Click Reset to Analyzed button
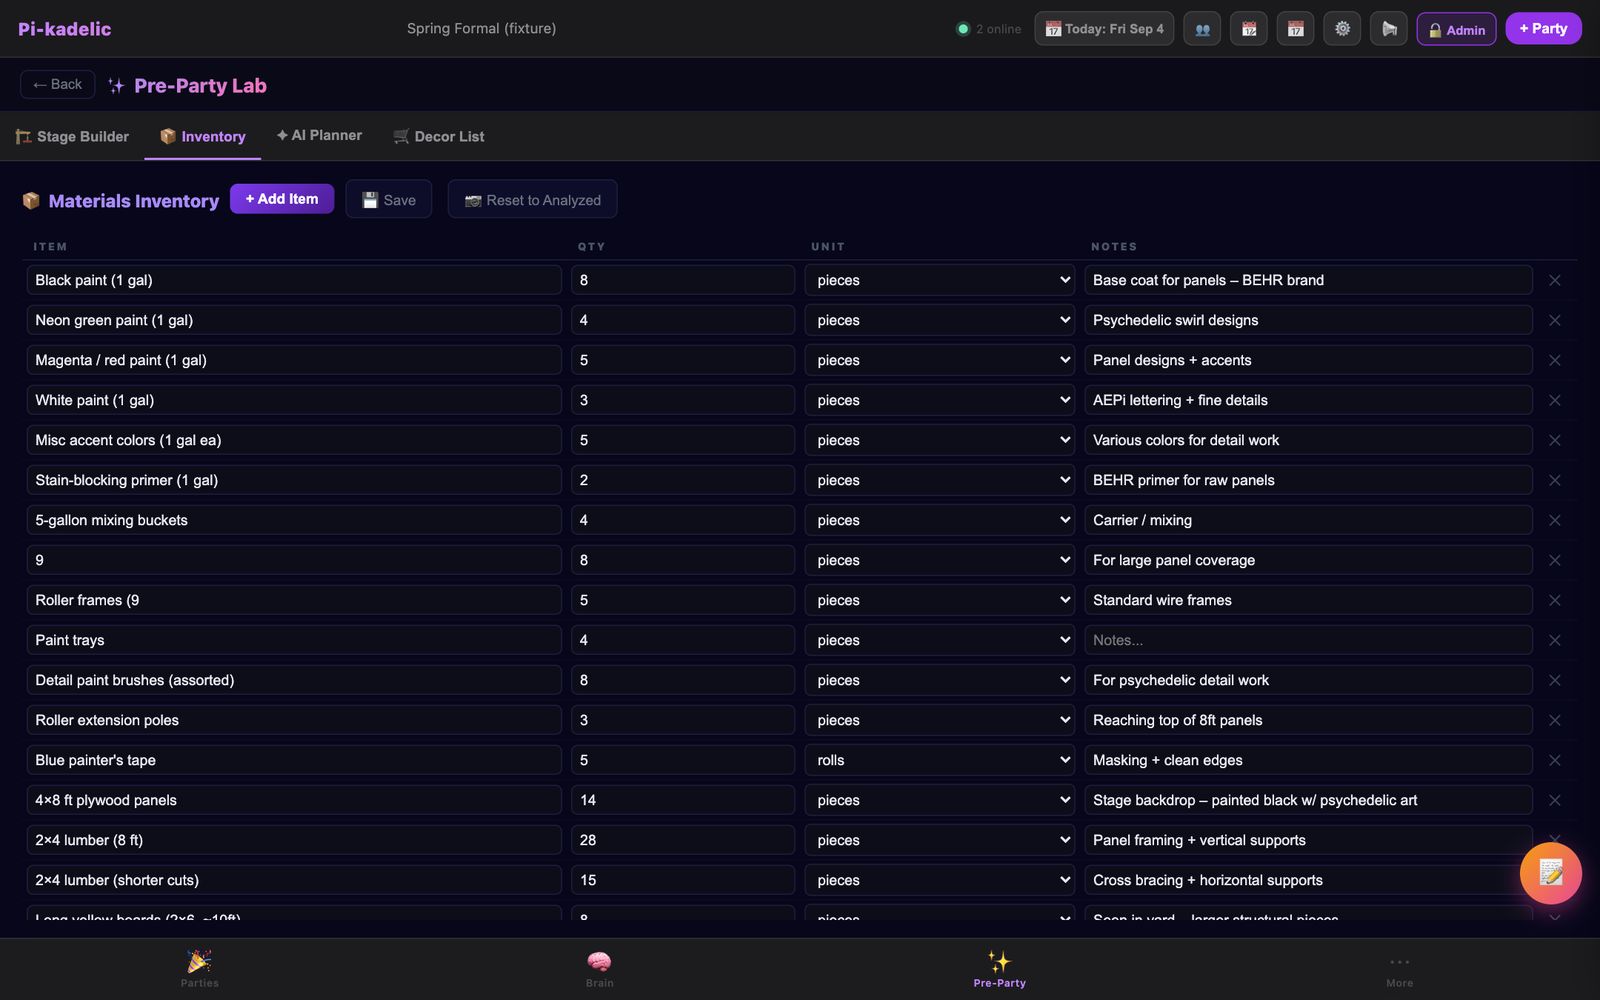The image size is (1600, 1000). (532, 199)
